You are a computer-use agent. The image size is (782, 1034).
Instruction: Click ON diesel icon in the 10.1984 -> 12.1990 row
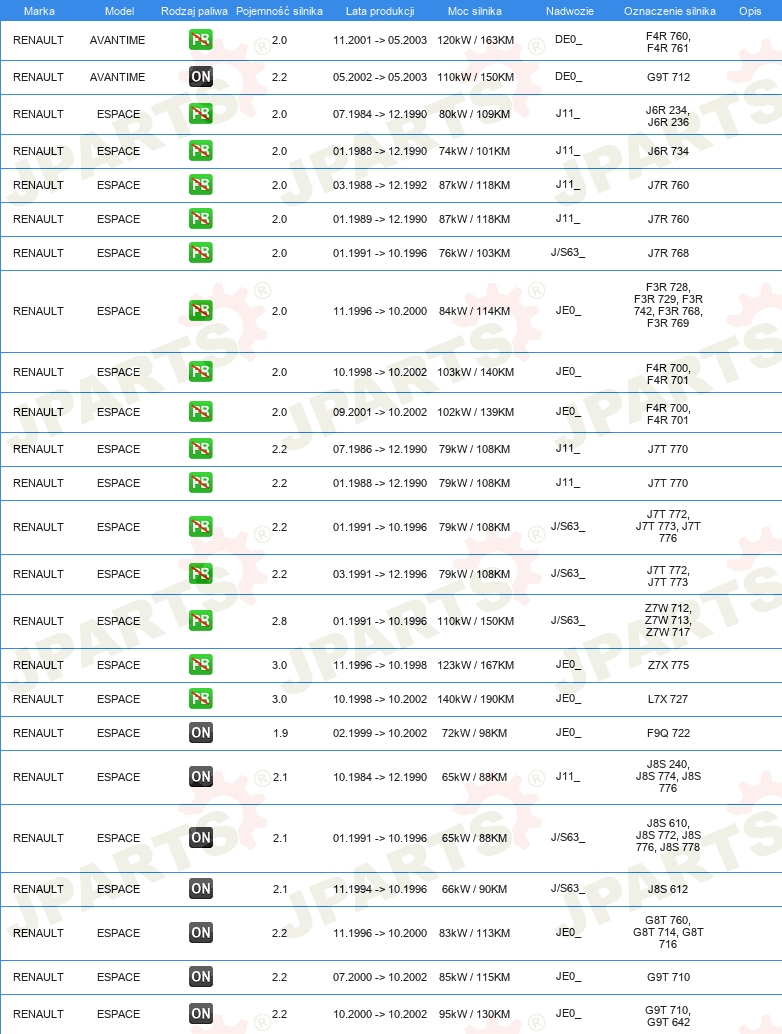coord(200,777)
